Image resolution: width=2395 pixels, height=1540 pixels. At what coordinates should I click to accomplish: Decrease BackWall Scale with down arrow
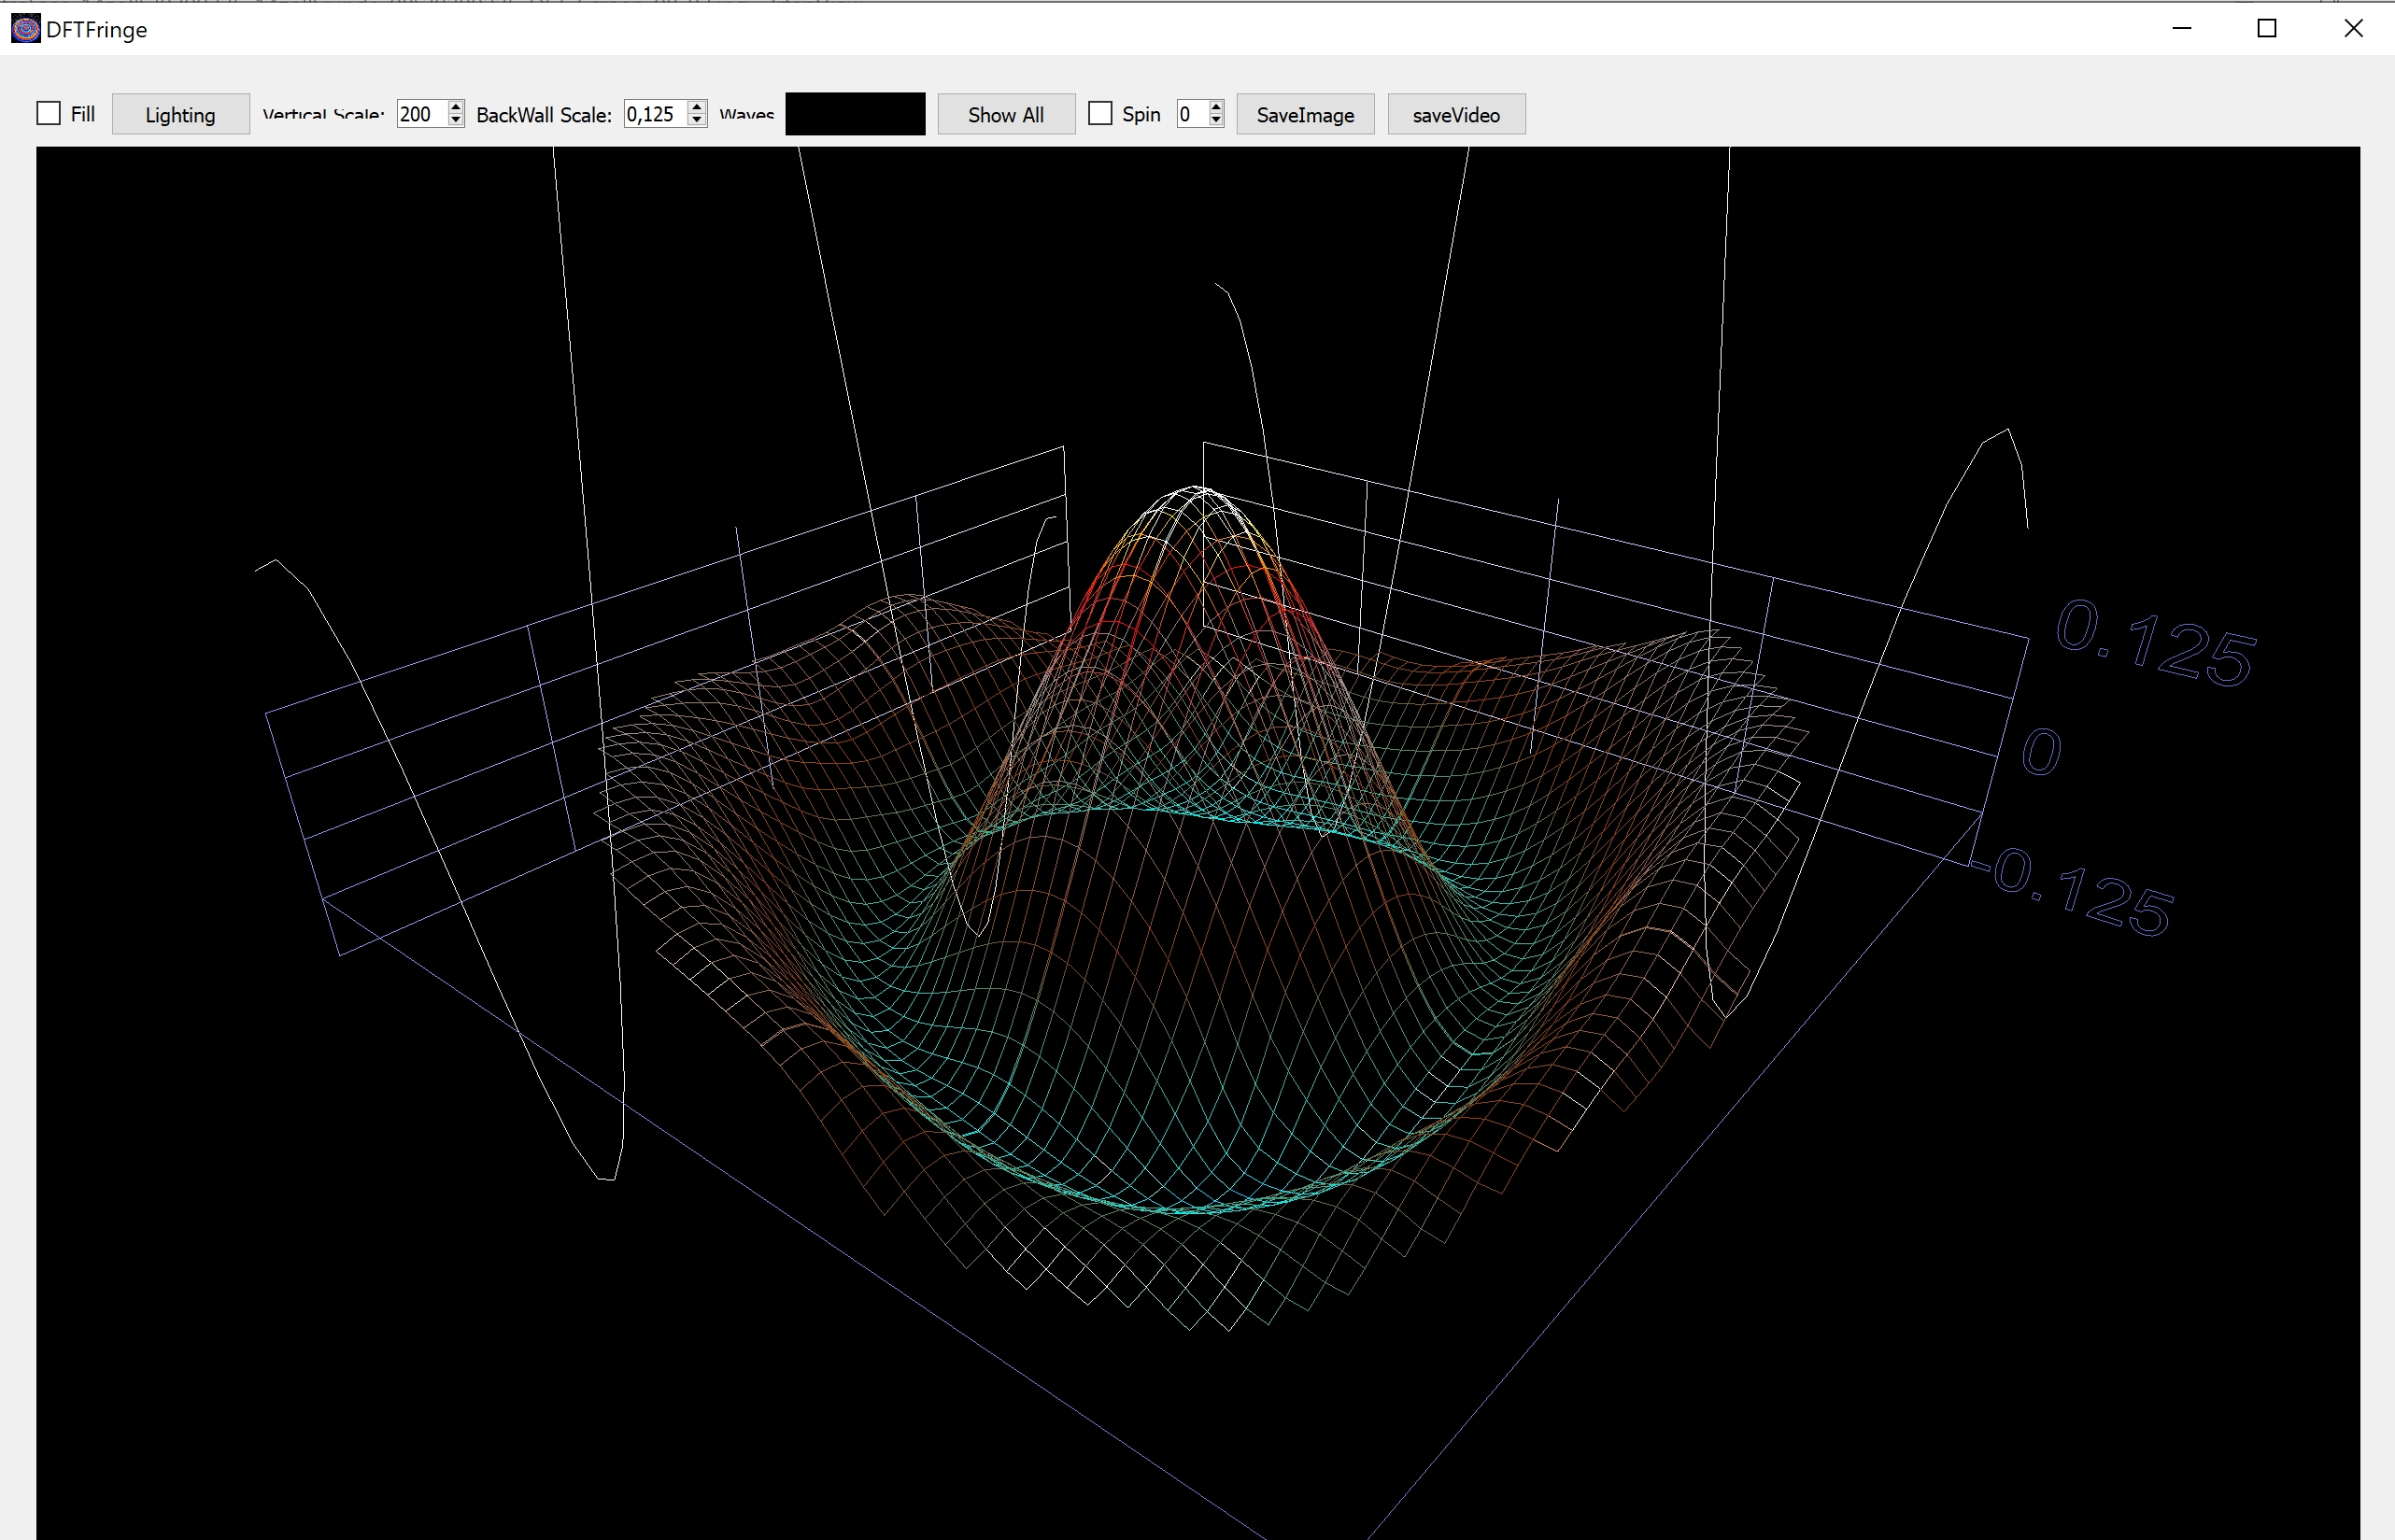tap(697, 121)
